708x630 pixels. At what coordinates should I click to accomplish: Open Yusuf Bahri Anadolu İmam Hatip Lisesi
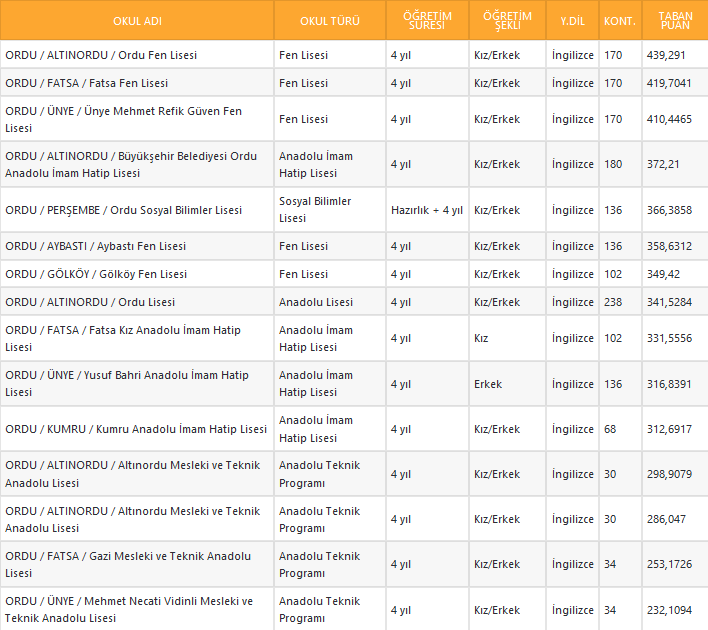[x=126, y=383]
